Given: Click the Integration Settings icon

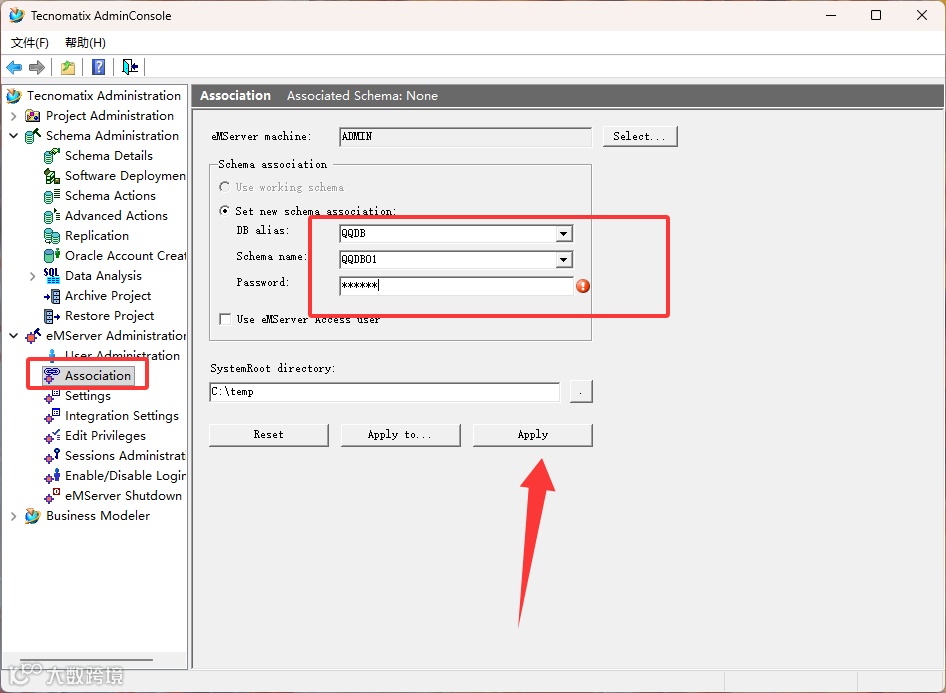Looking at the screenshot, I should (x=52, y=416).
